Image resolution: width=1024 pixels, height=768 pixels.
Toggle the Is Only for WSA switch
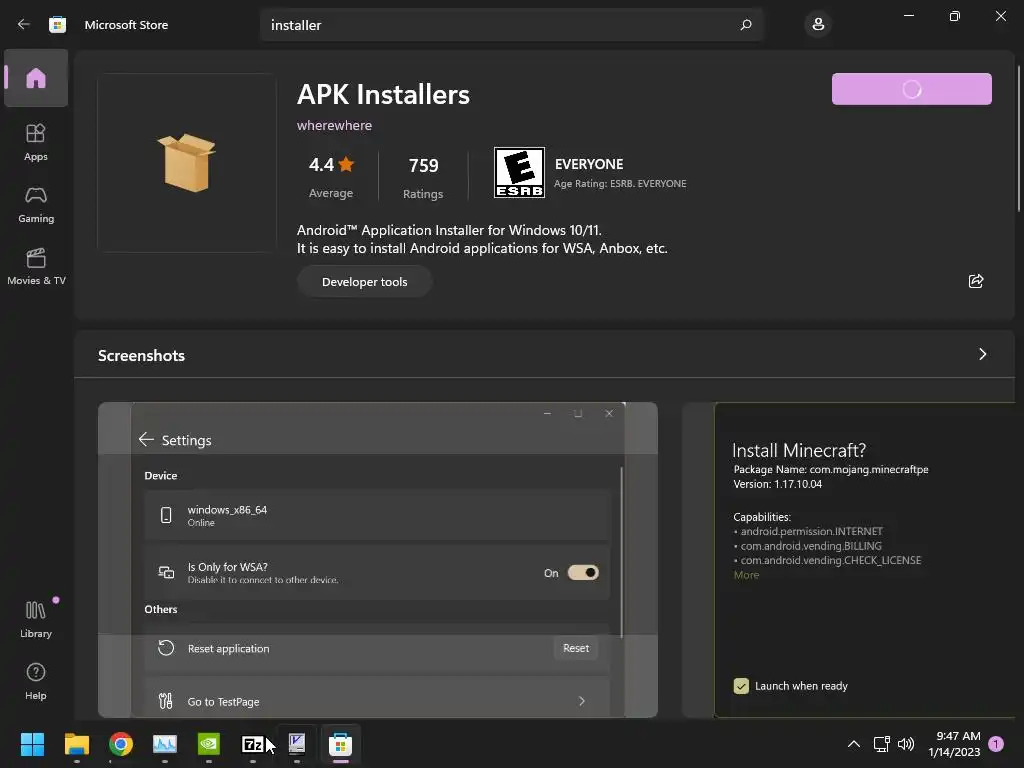coord(583,573)
